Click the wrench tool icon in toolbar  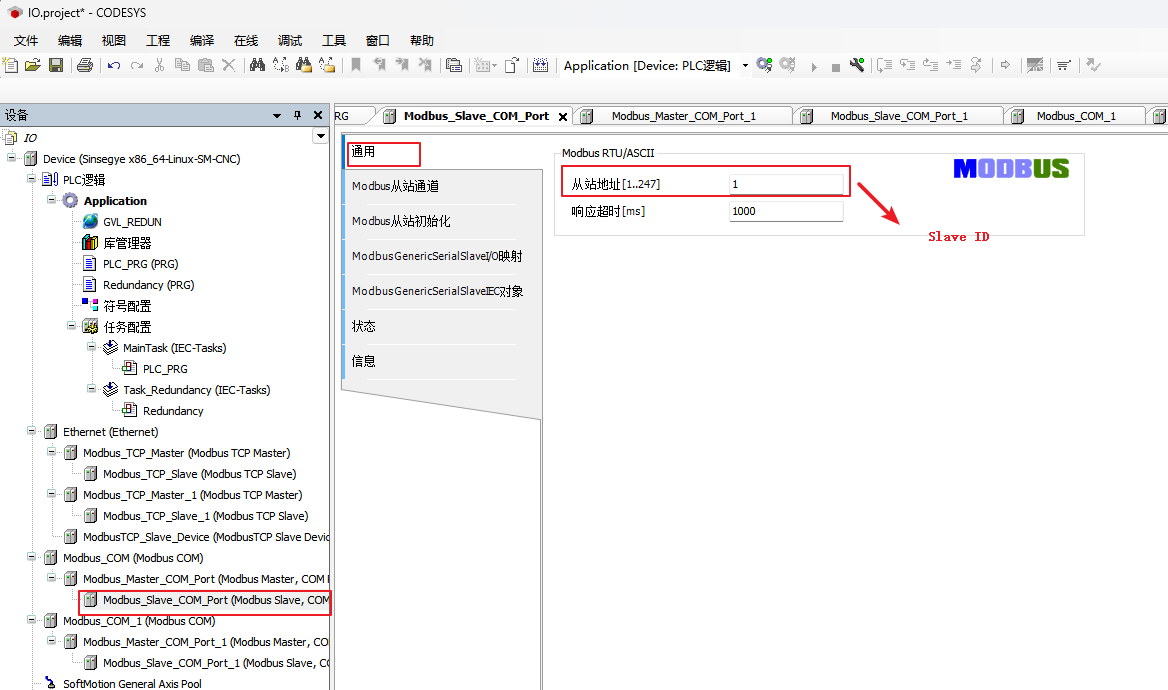[857, 65]
